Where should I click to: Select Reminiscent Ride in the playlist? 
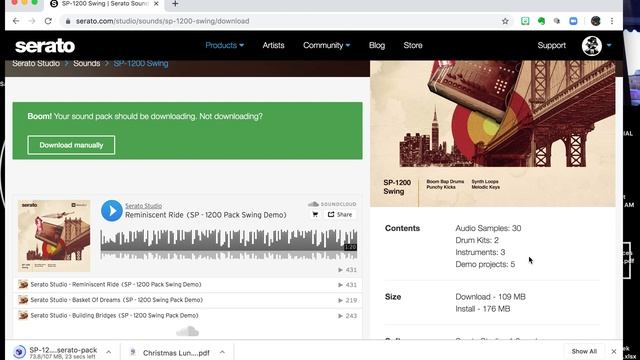click(188, 284)
